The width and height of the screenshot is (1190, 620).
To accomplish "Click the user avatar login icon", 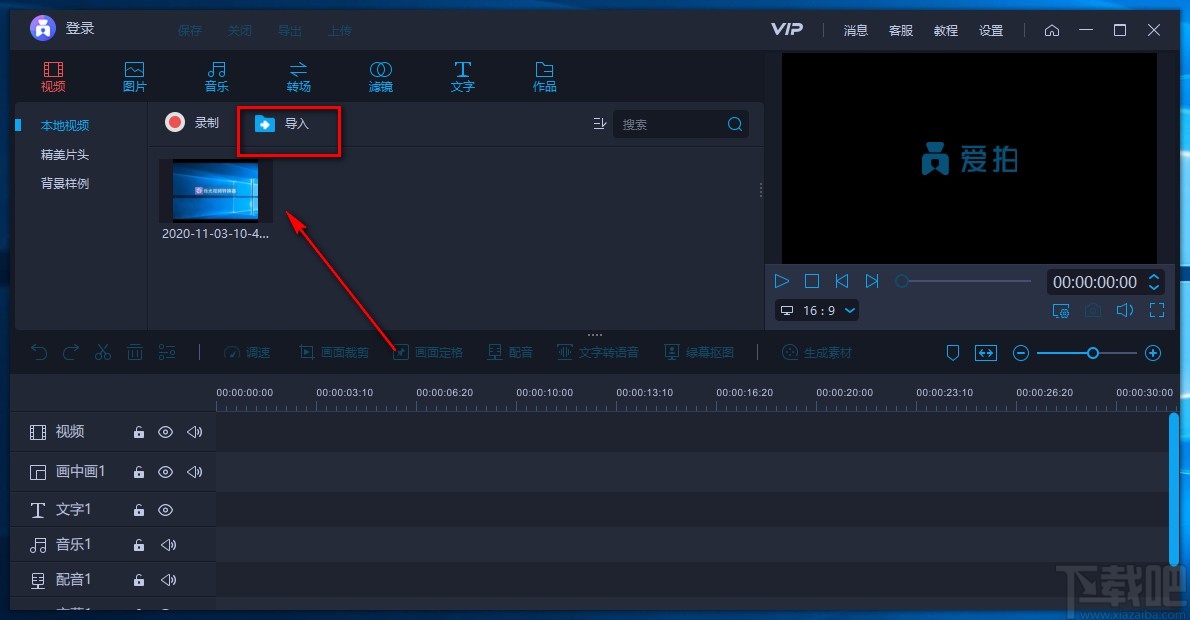I will [42, 28].
